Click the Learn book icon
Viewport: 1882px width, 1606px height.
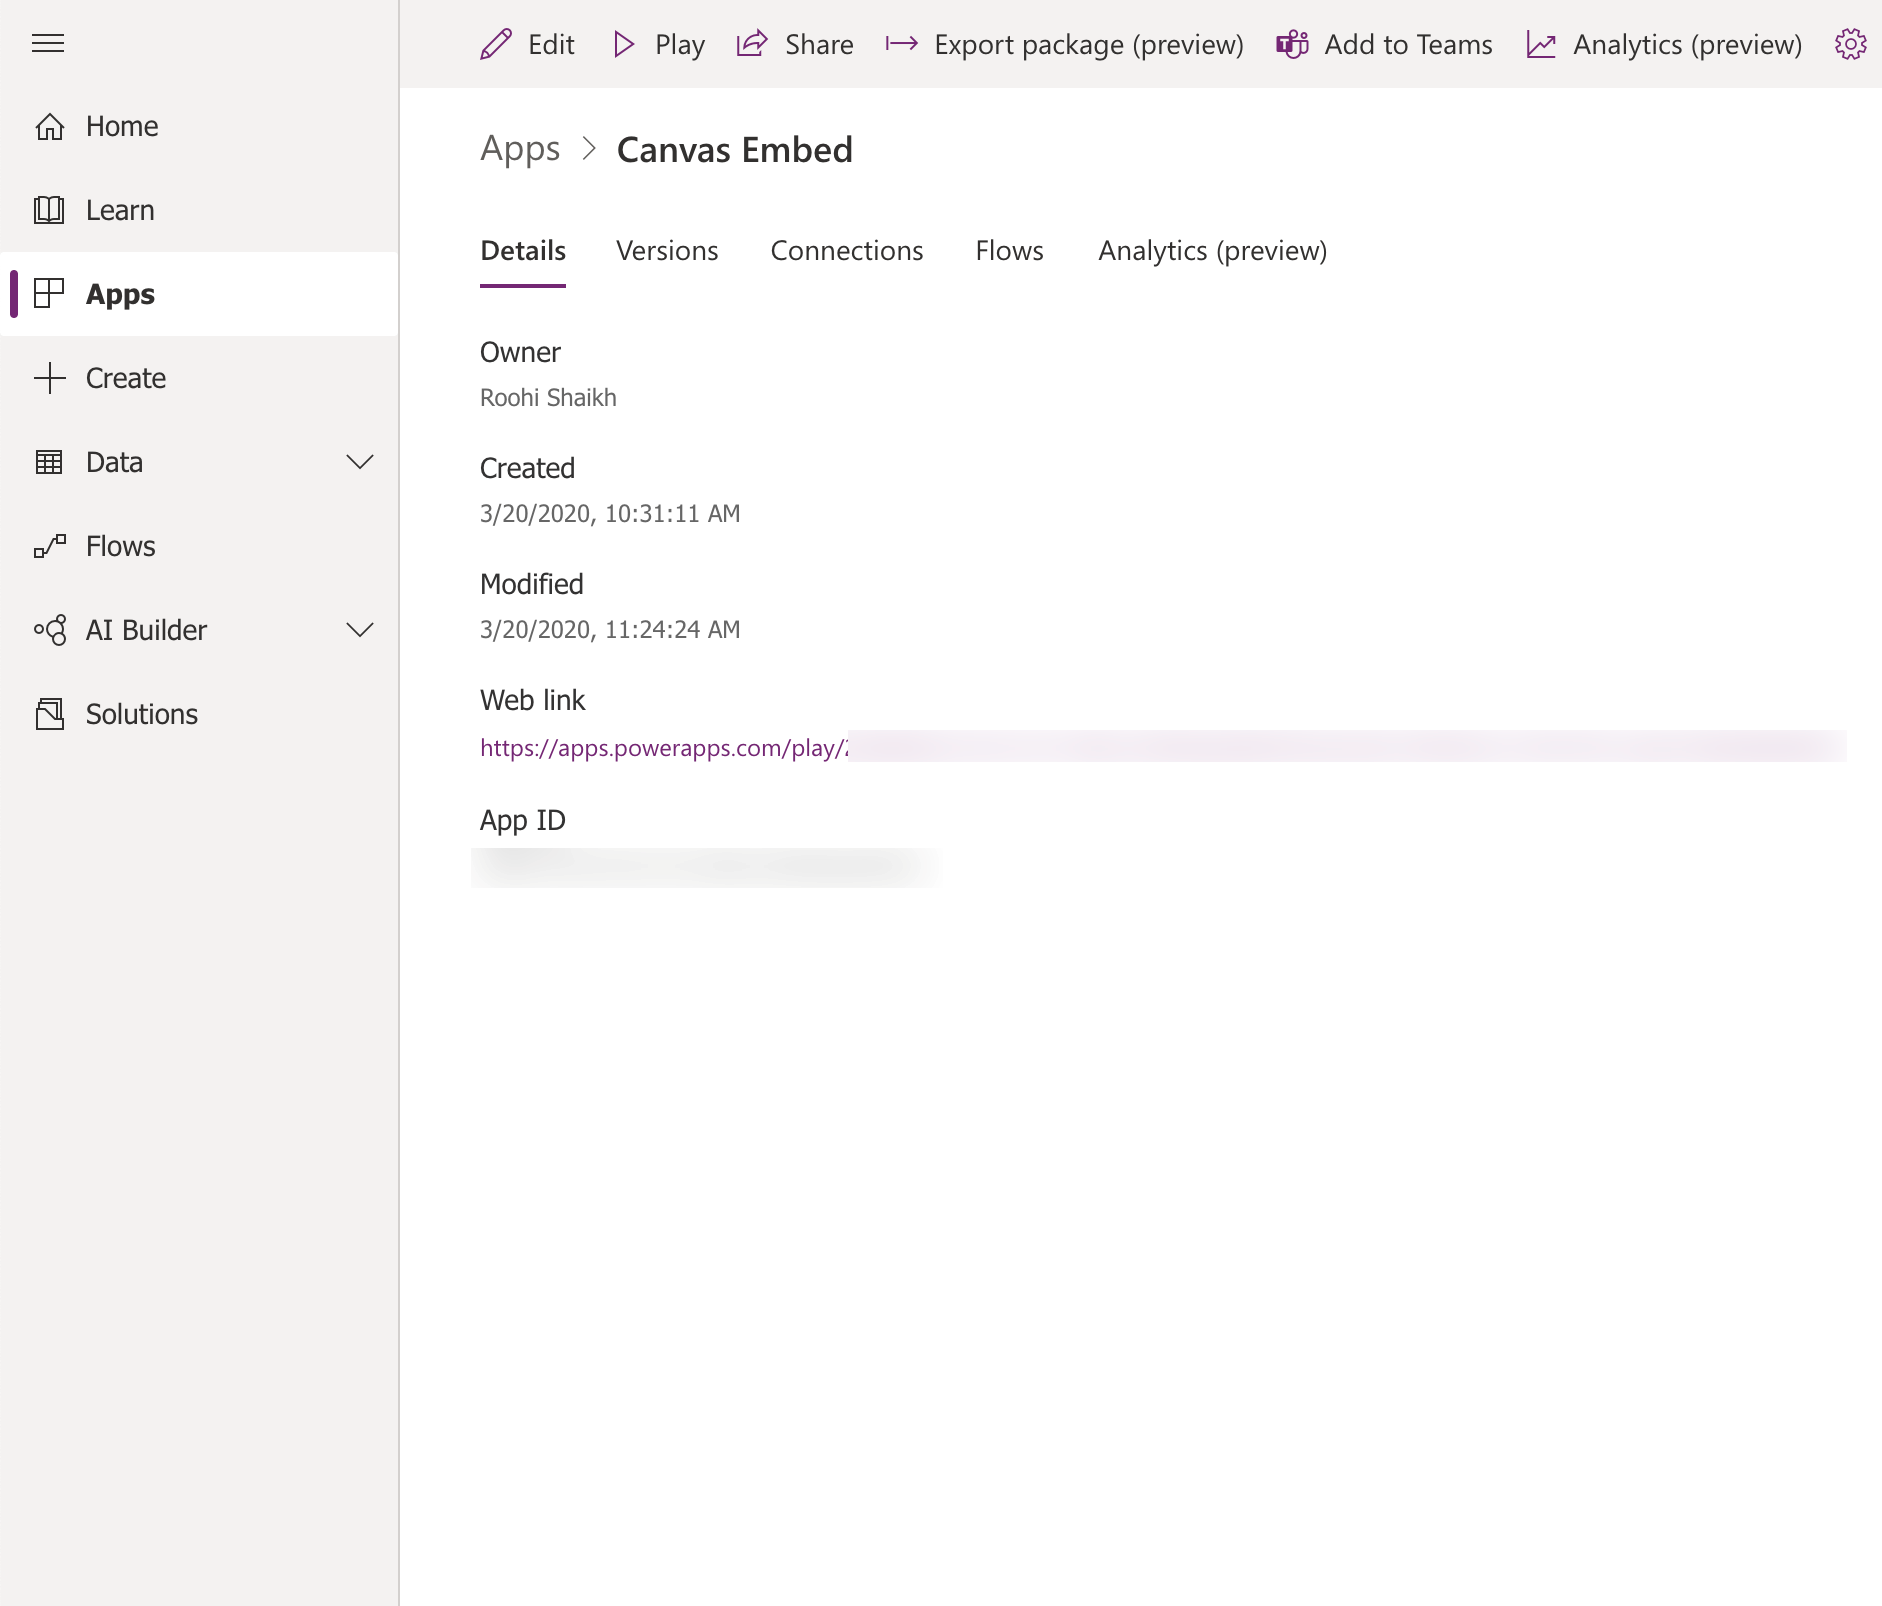pos(50,210)
